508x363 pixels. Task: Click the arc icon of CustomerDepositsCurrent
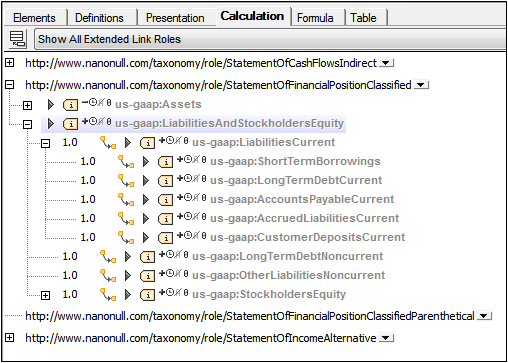[126, 238]
